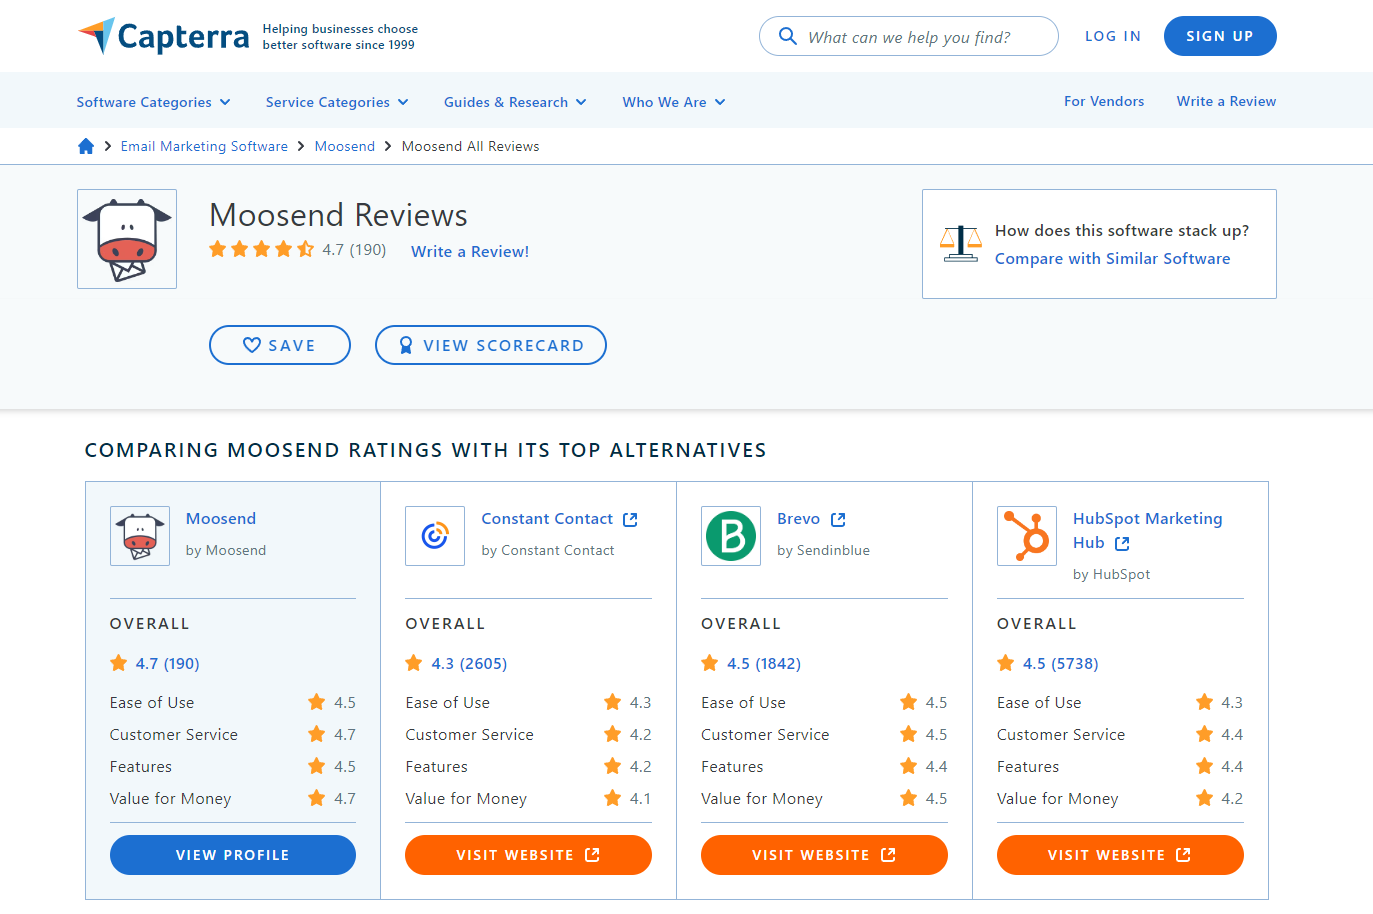Open HubSpot Marketing Hub logo
Viewport: 1373px width, 914px height.
pos(1027,536)
